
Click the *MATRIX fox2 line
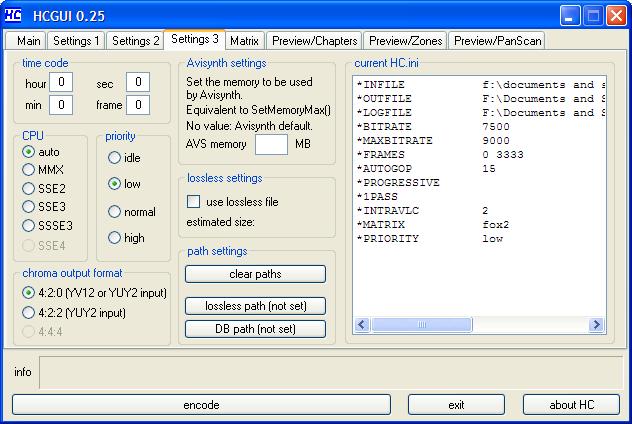(433, 224)
